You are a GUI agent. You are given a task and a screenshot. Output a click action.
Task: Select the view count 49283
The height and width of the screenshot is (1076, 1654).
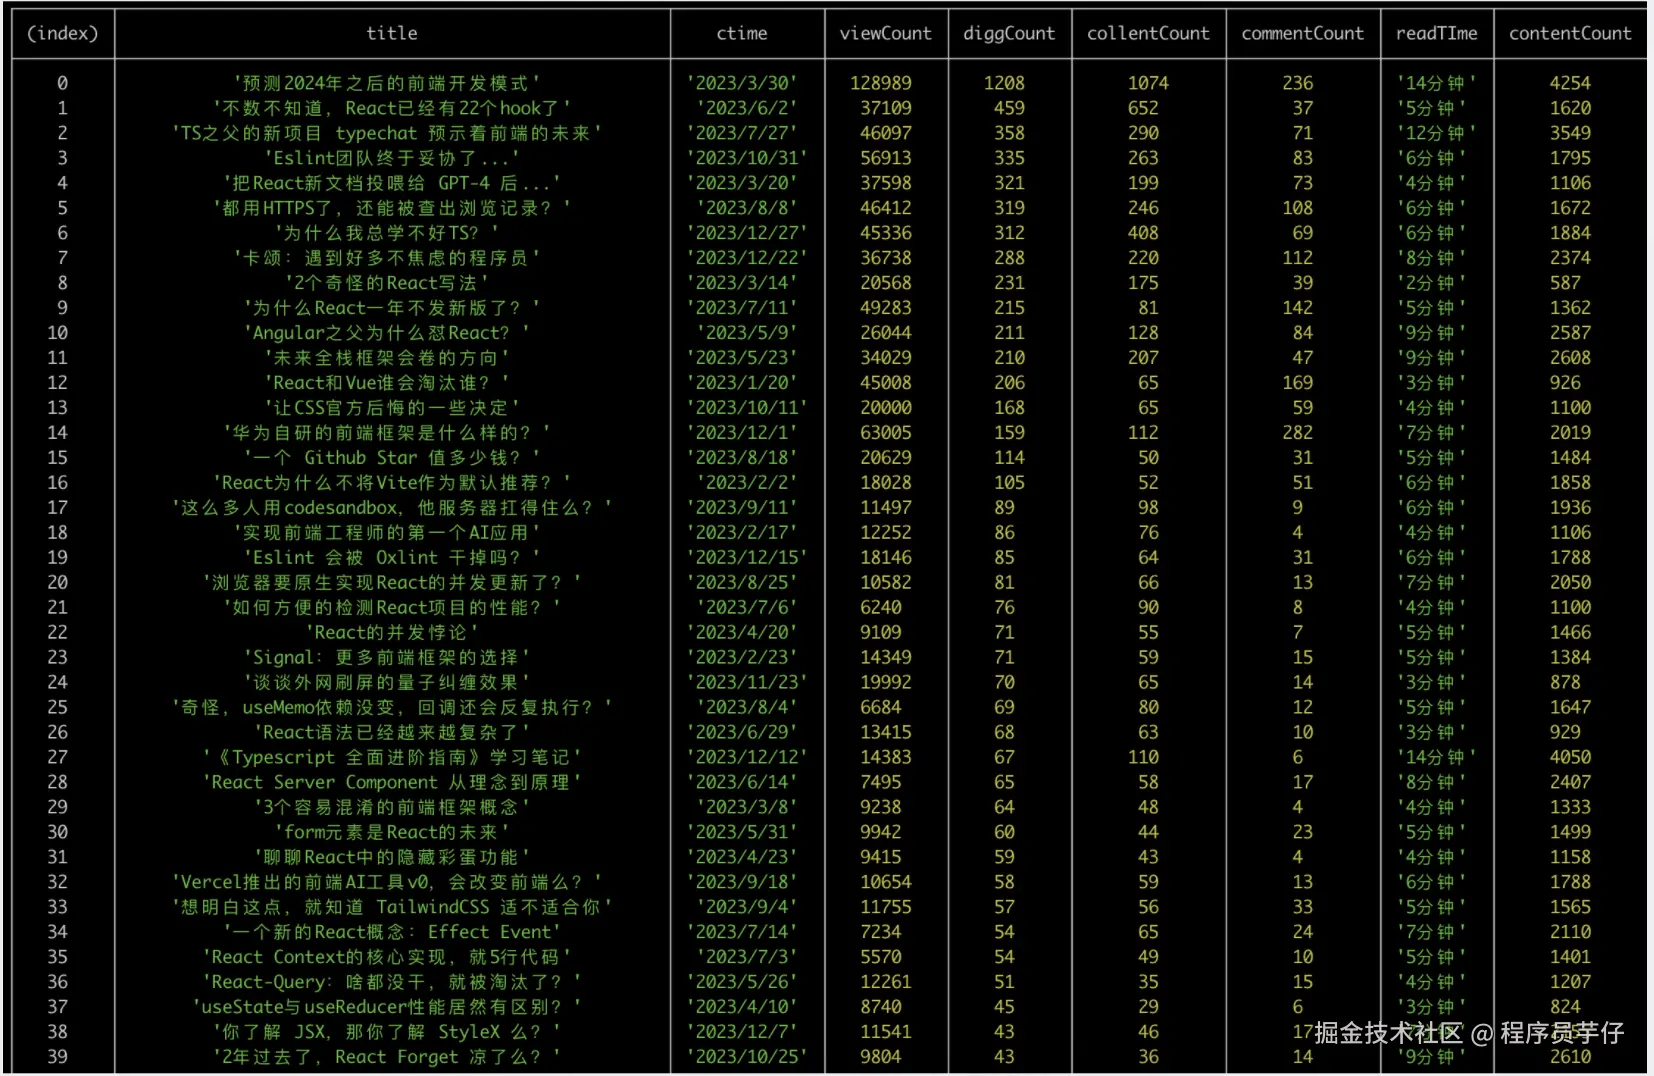pyautogui.click(x=886, y=308)
